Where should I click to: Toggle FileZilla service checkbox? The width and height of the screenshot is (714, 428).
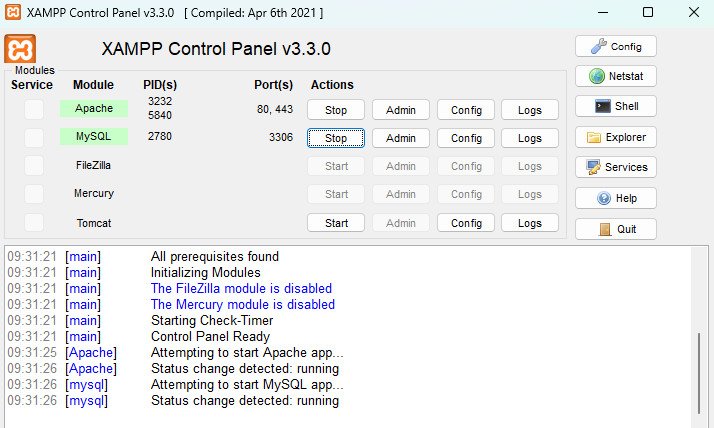coord(34,166)
